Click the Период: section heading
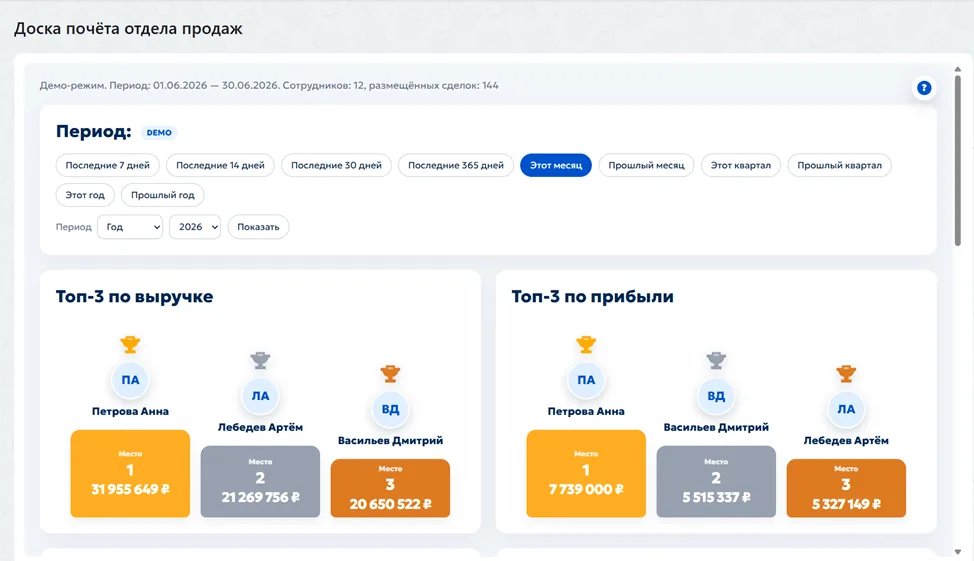 point(94,132)
